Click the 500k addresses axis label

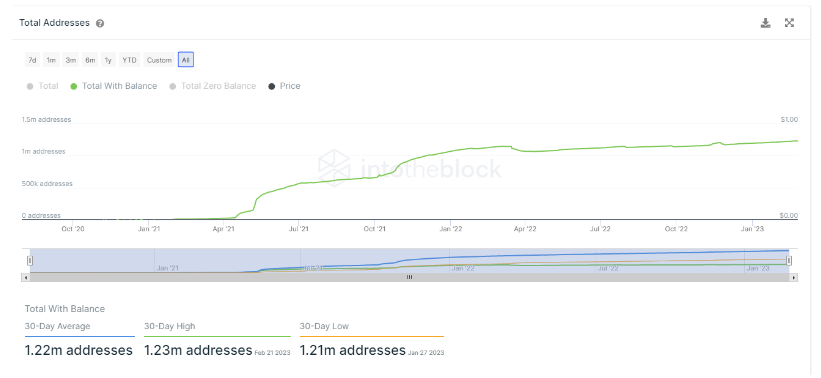click(x=47, y=184)
